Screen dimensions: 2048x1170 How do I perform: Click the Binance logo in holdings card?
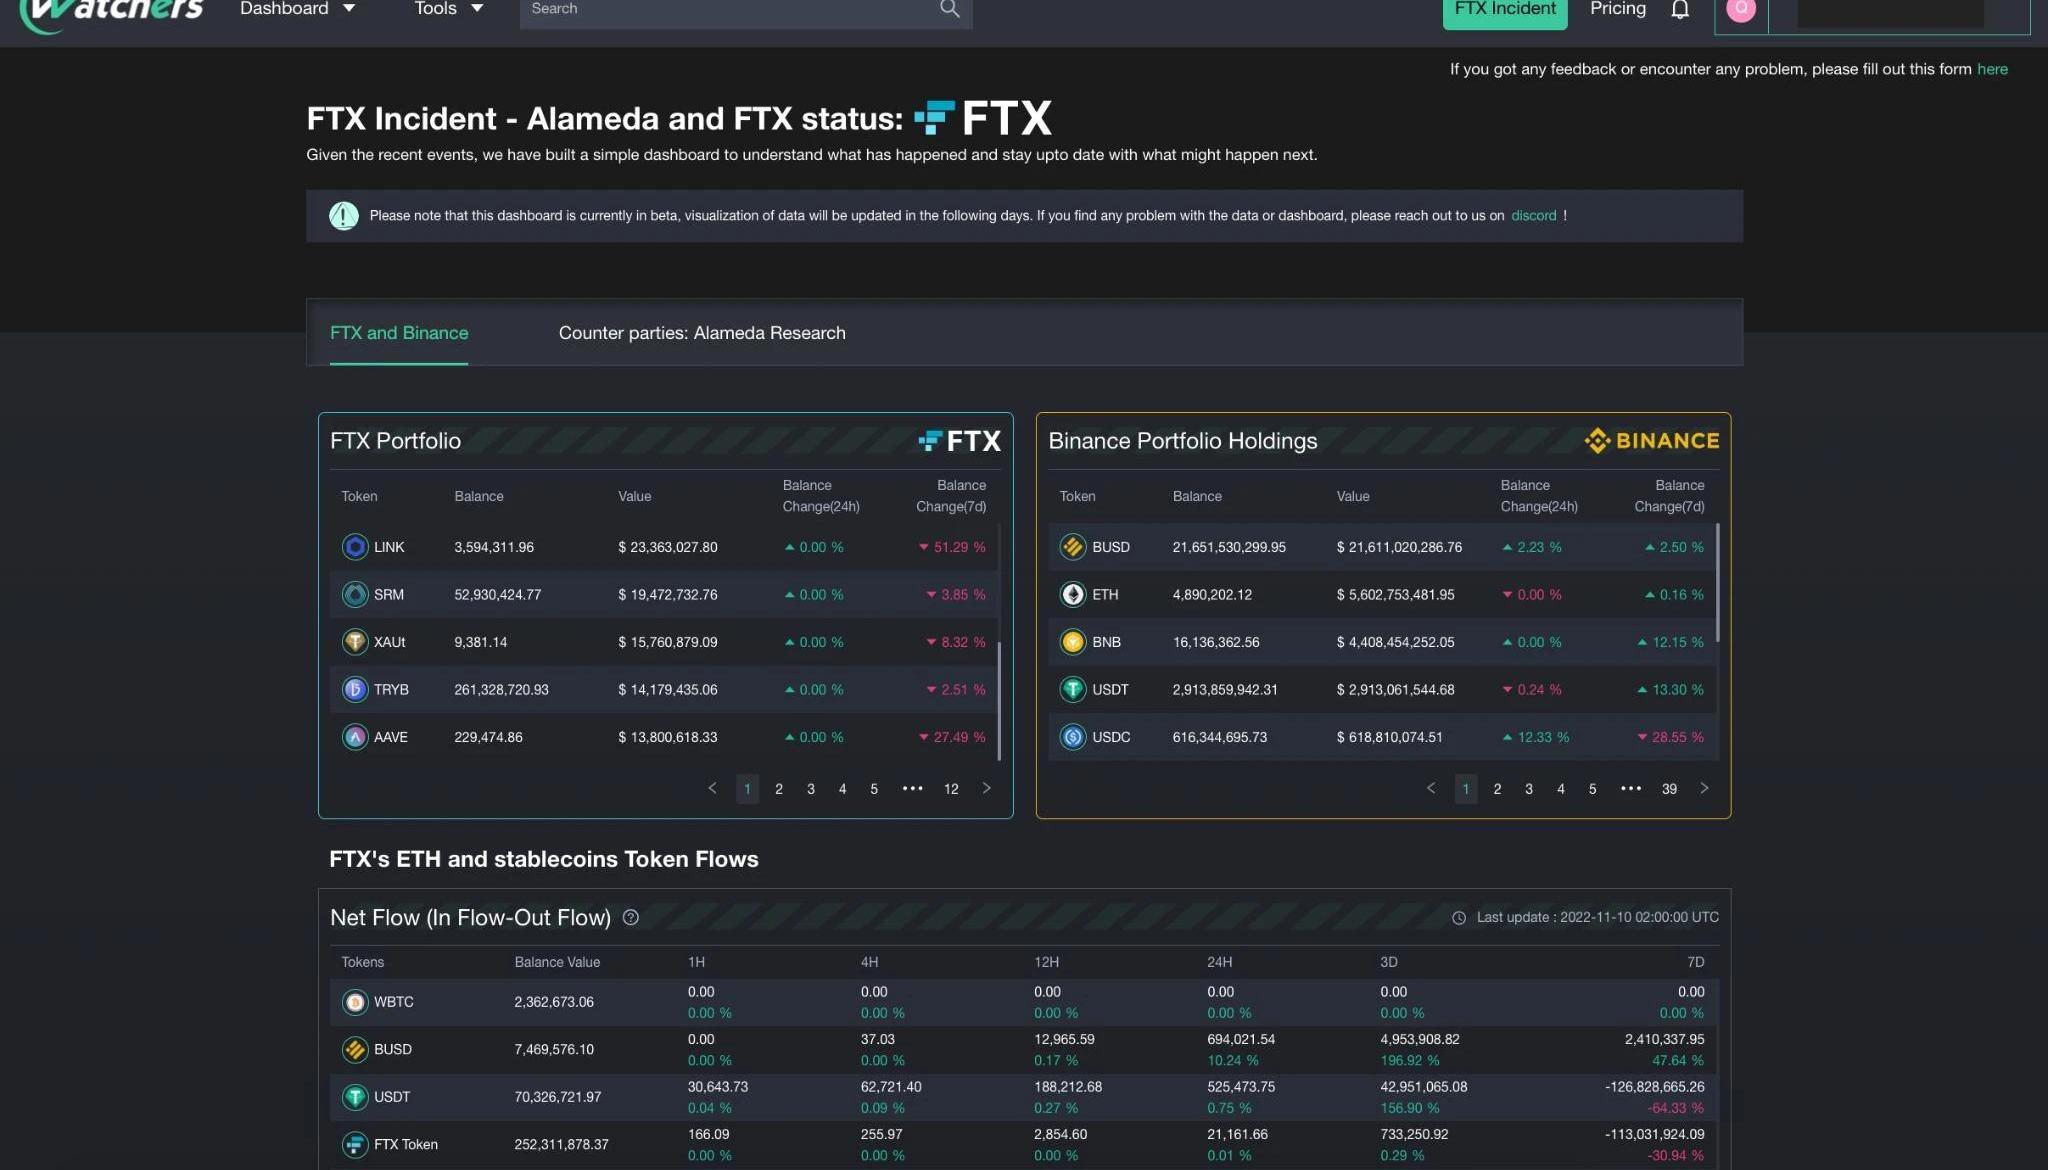(1652, 441)
